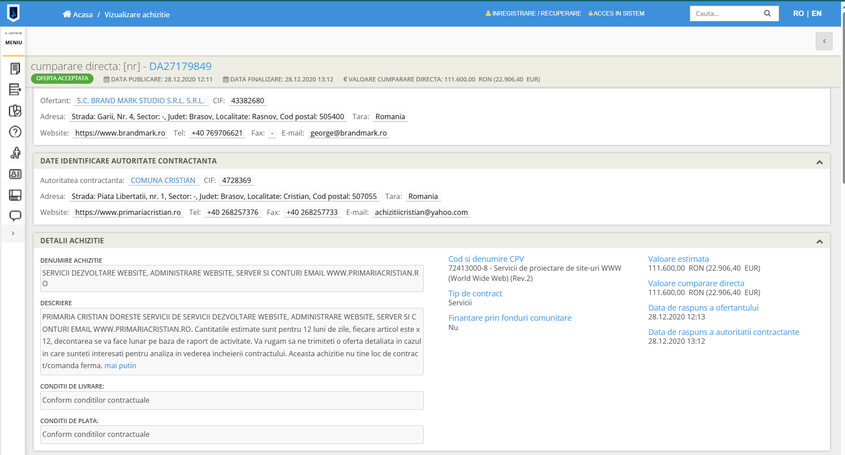This screenshot has height=455, width=845.
Task: Switch language to EN
Action: [817, 14]
